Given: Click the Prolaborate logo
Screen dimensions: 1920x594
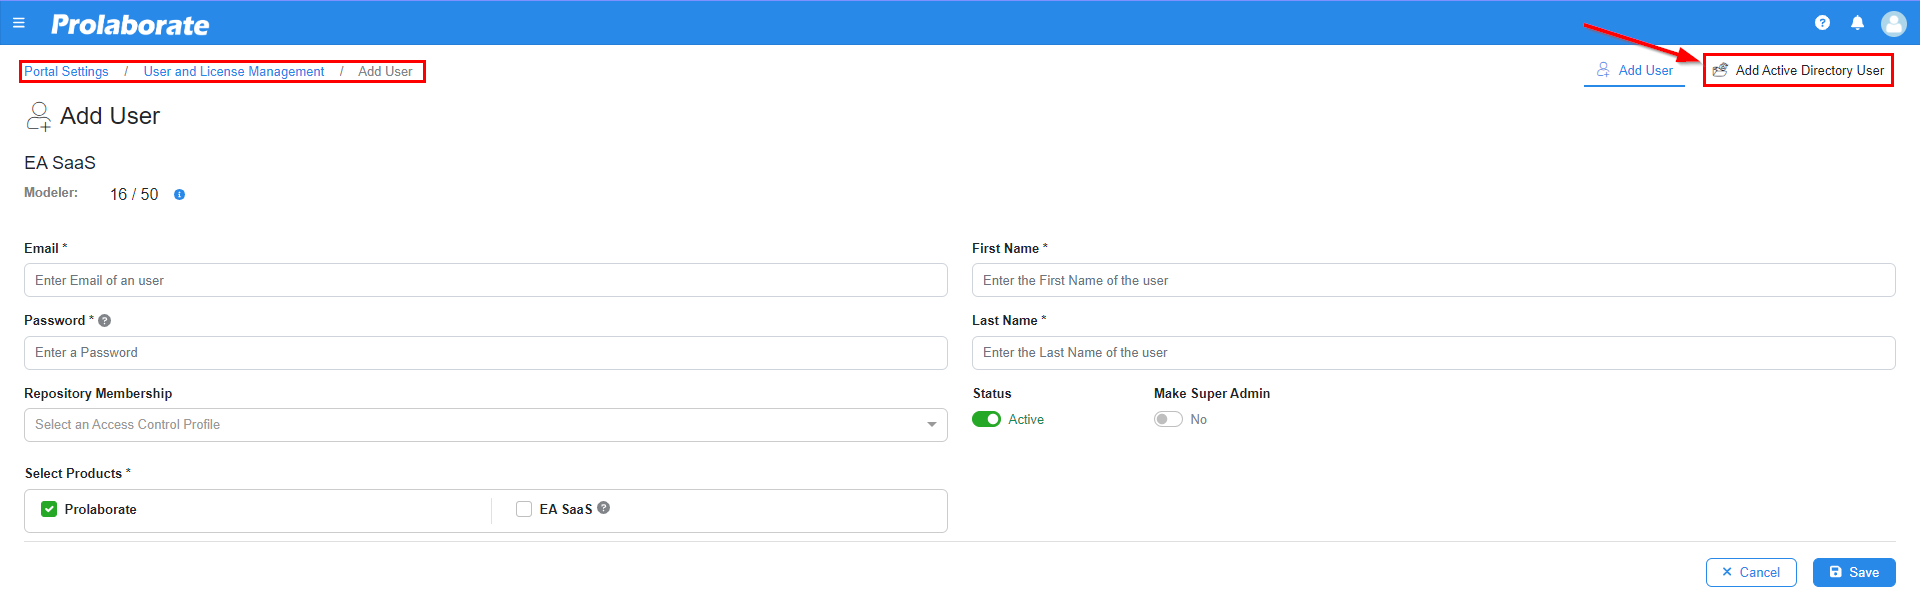Looking at the screenshot, I should tap(130, 24).
